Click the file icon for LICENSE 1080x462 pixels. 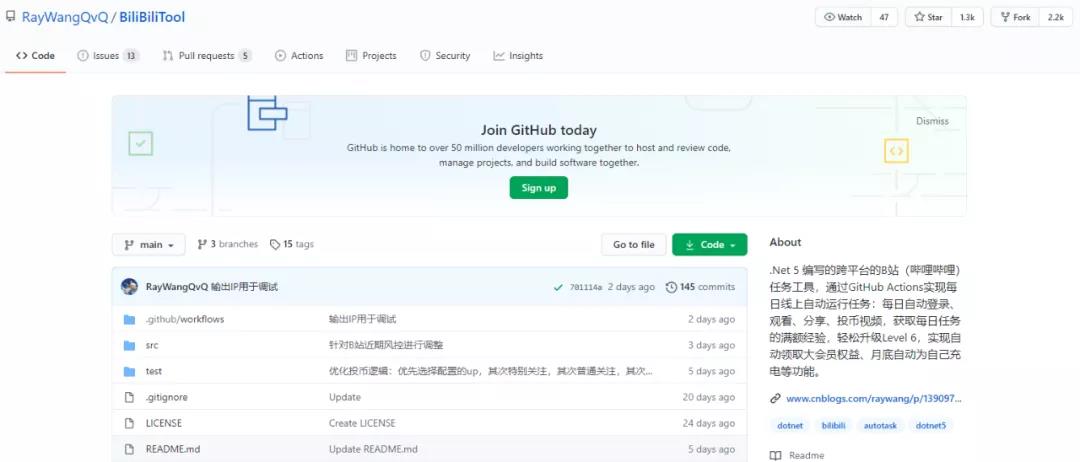[x=129, y=423]
